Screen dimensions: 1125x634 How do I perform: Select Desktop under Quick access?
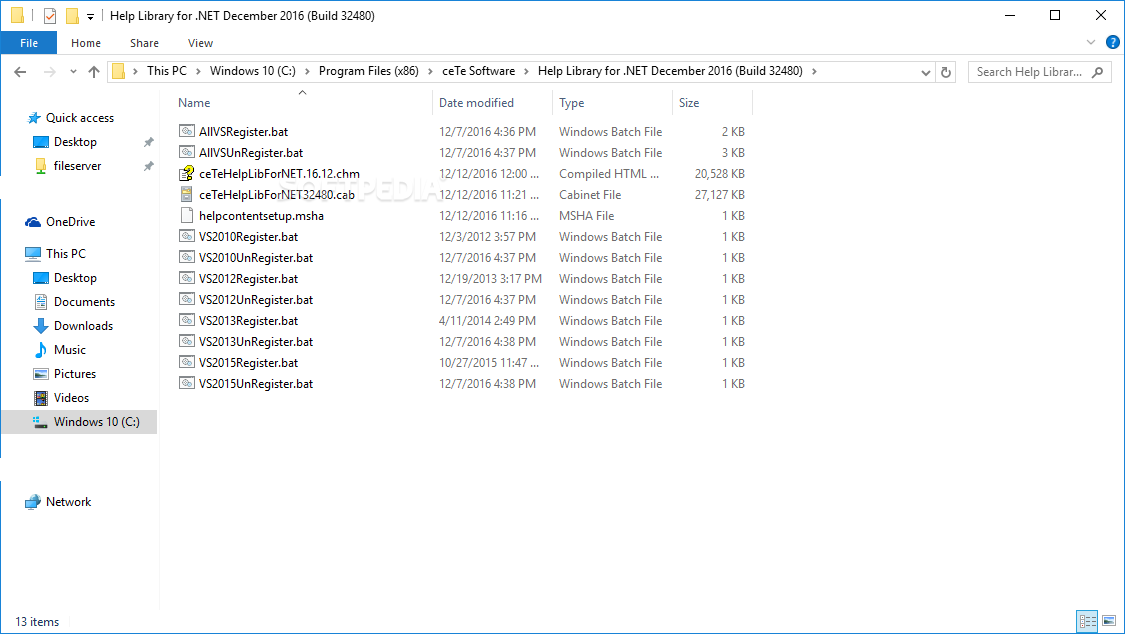tap(75, 142)
